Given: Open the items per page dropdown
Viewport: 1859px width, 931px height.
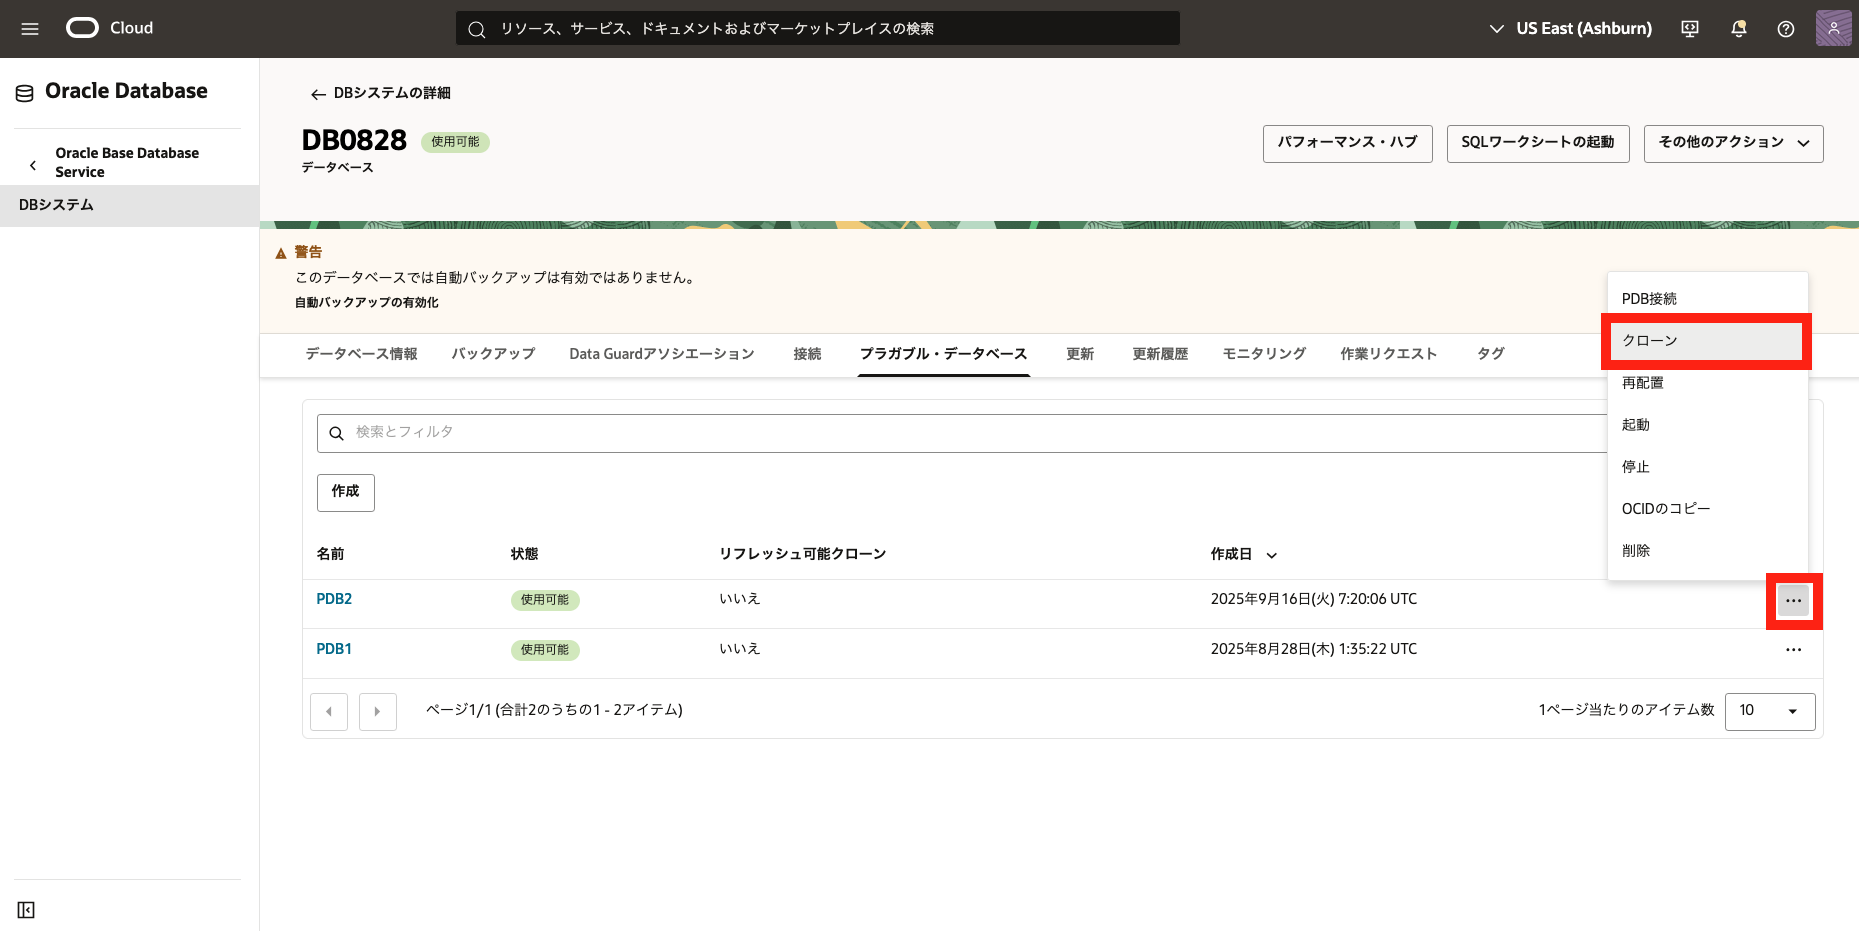Looking at the screenshot, I should tap(1769, 711).
